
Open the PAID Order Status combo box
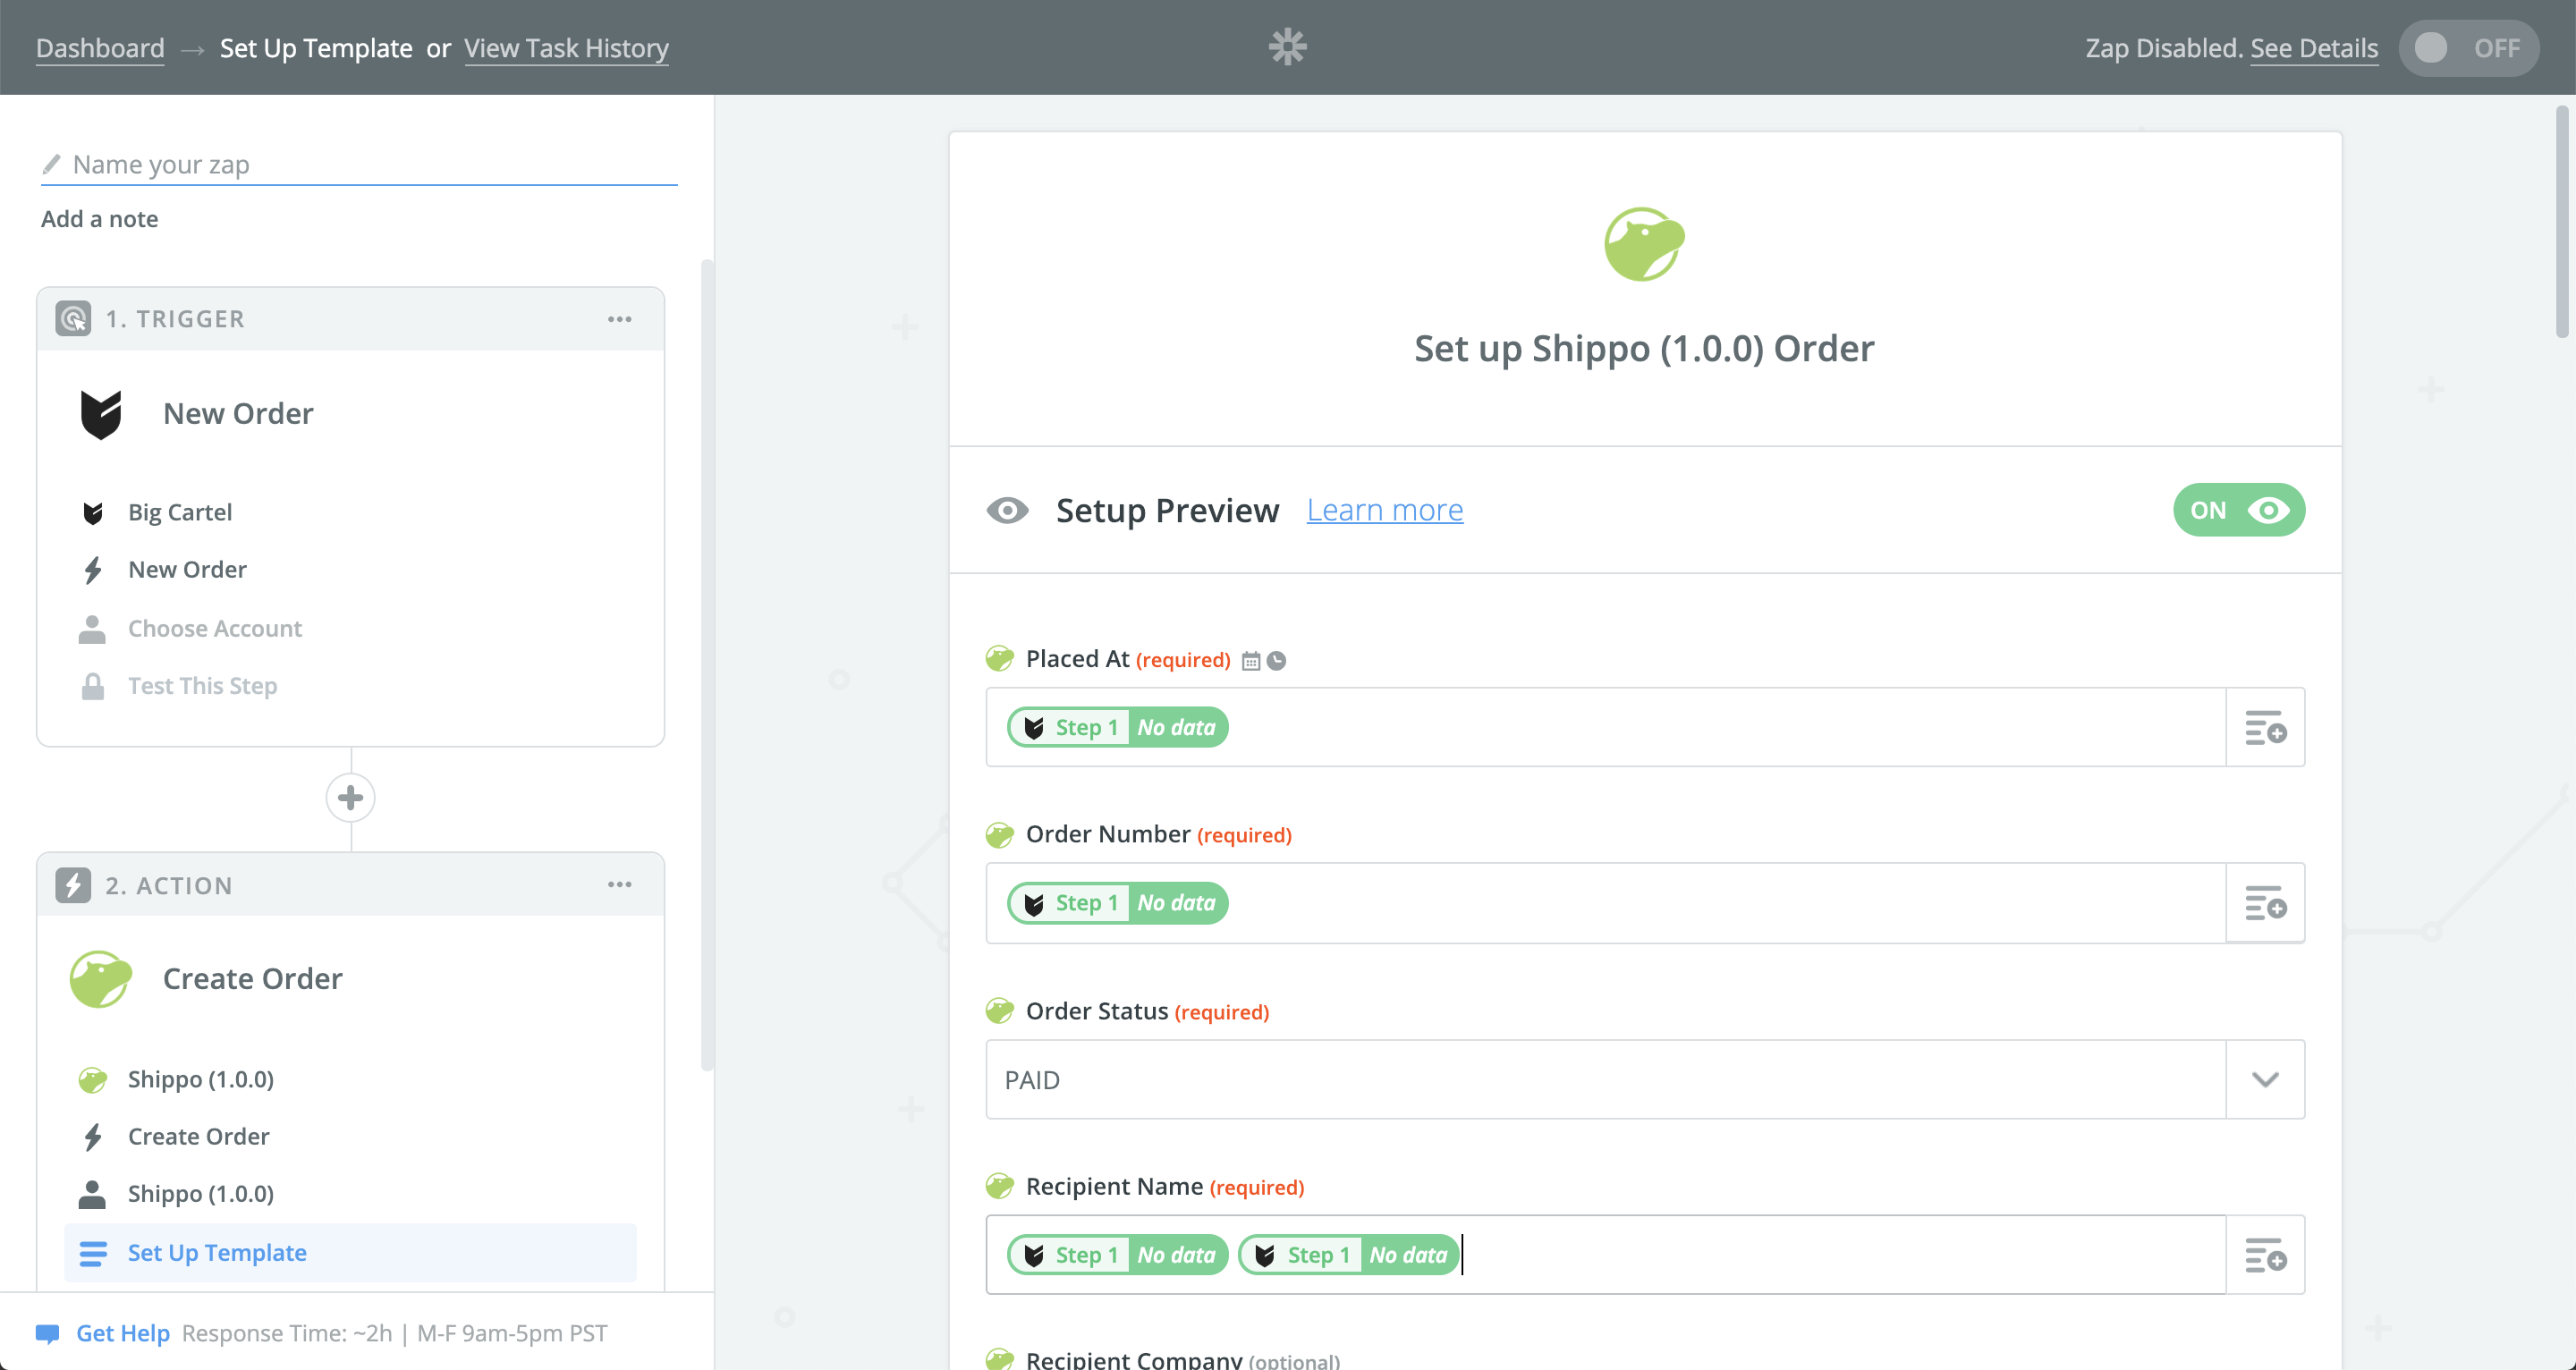pos(1644,1079)
